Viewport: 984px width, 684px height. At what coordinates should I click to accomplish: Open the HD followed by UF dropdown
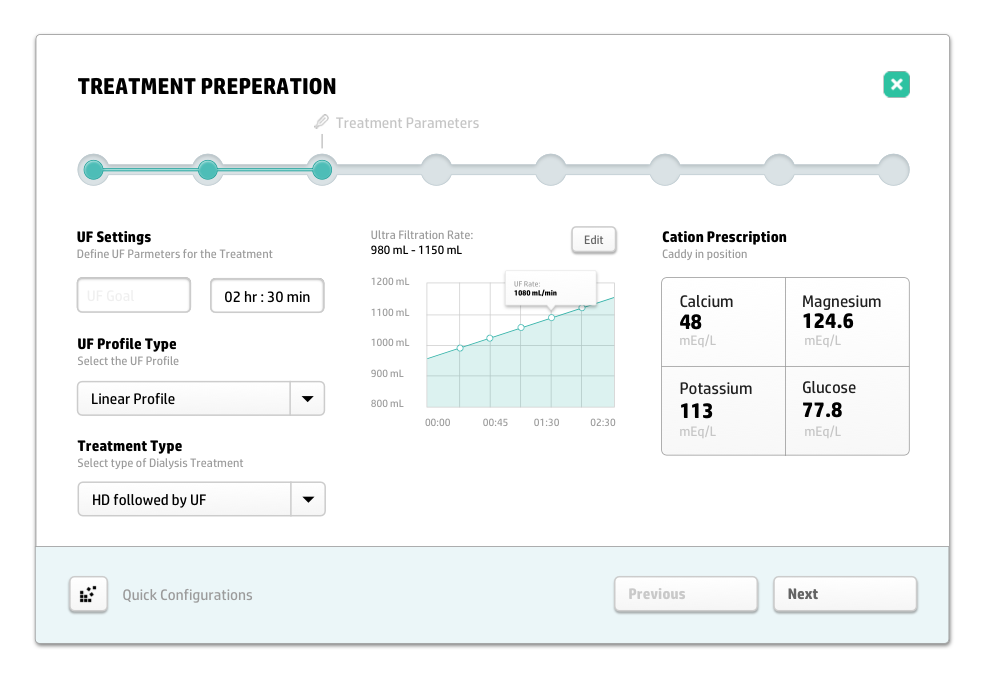click(201, 499)
